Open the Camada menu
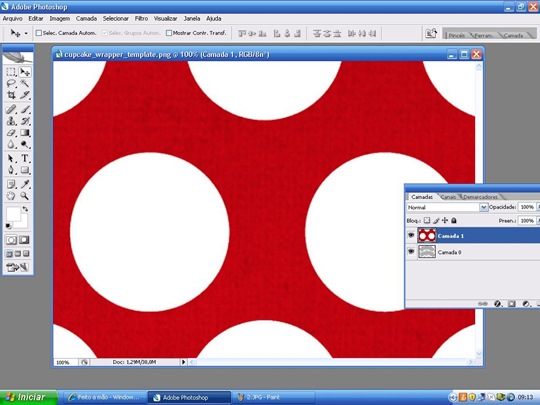Image resolution: width=540 pixels, height=405 pixels. click(86, 19)
